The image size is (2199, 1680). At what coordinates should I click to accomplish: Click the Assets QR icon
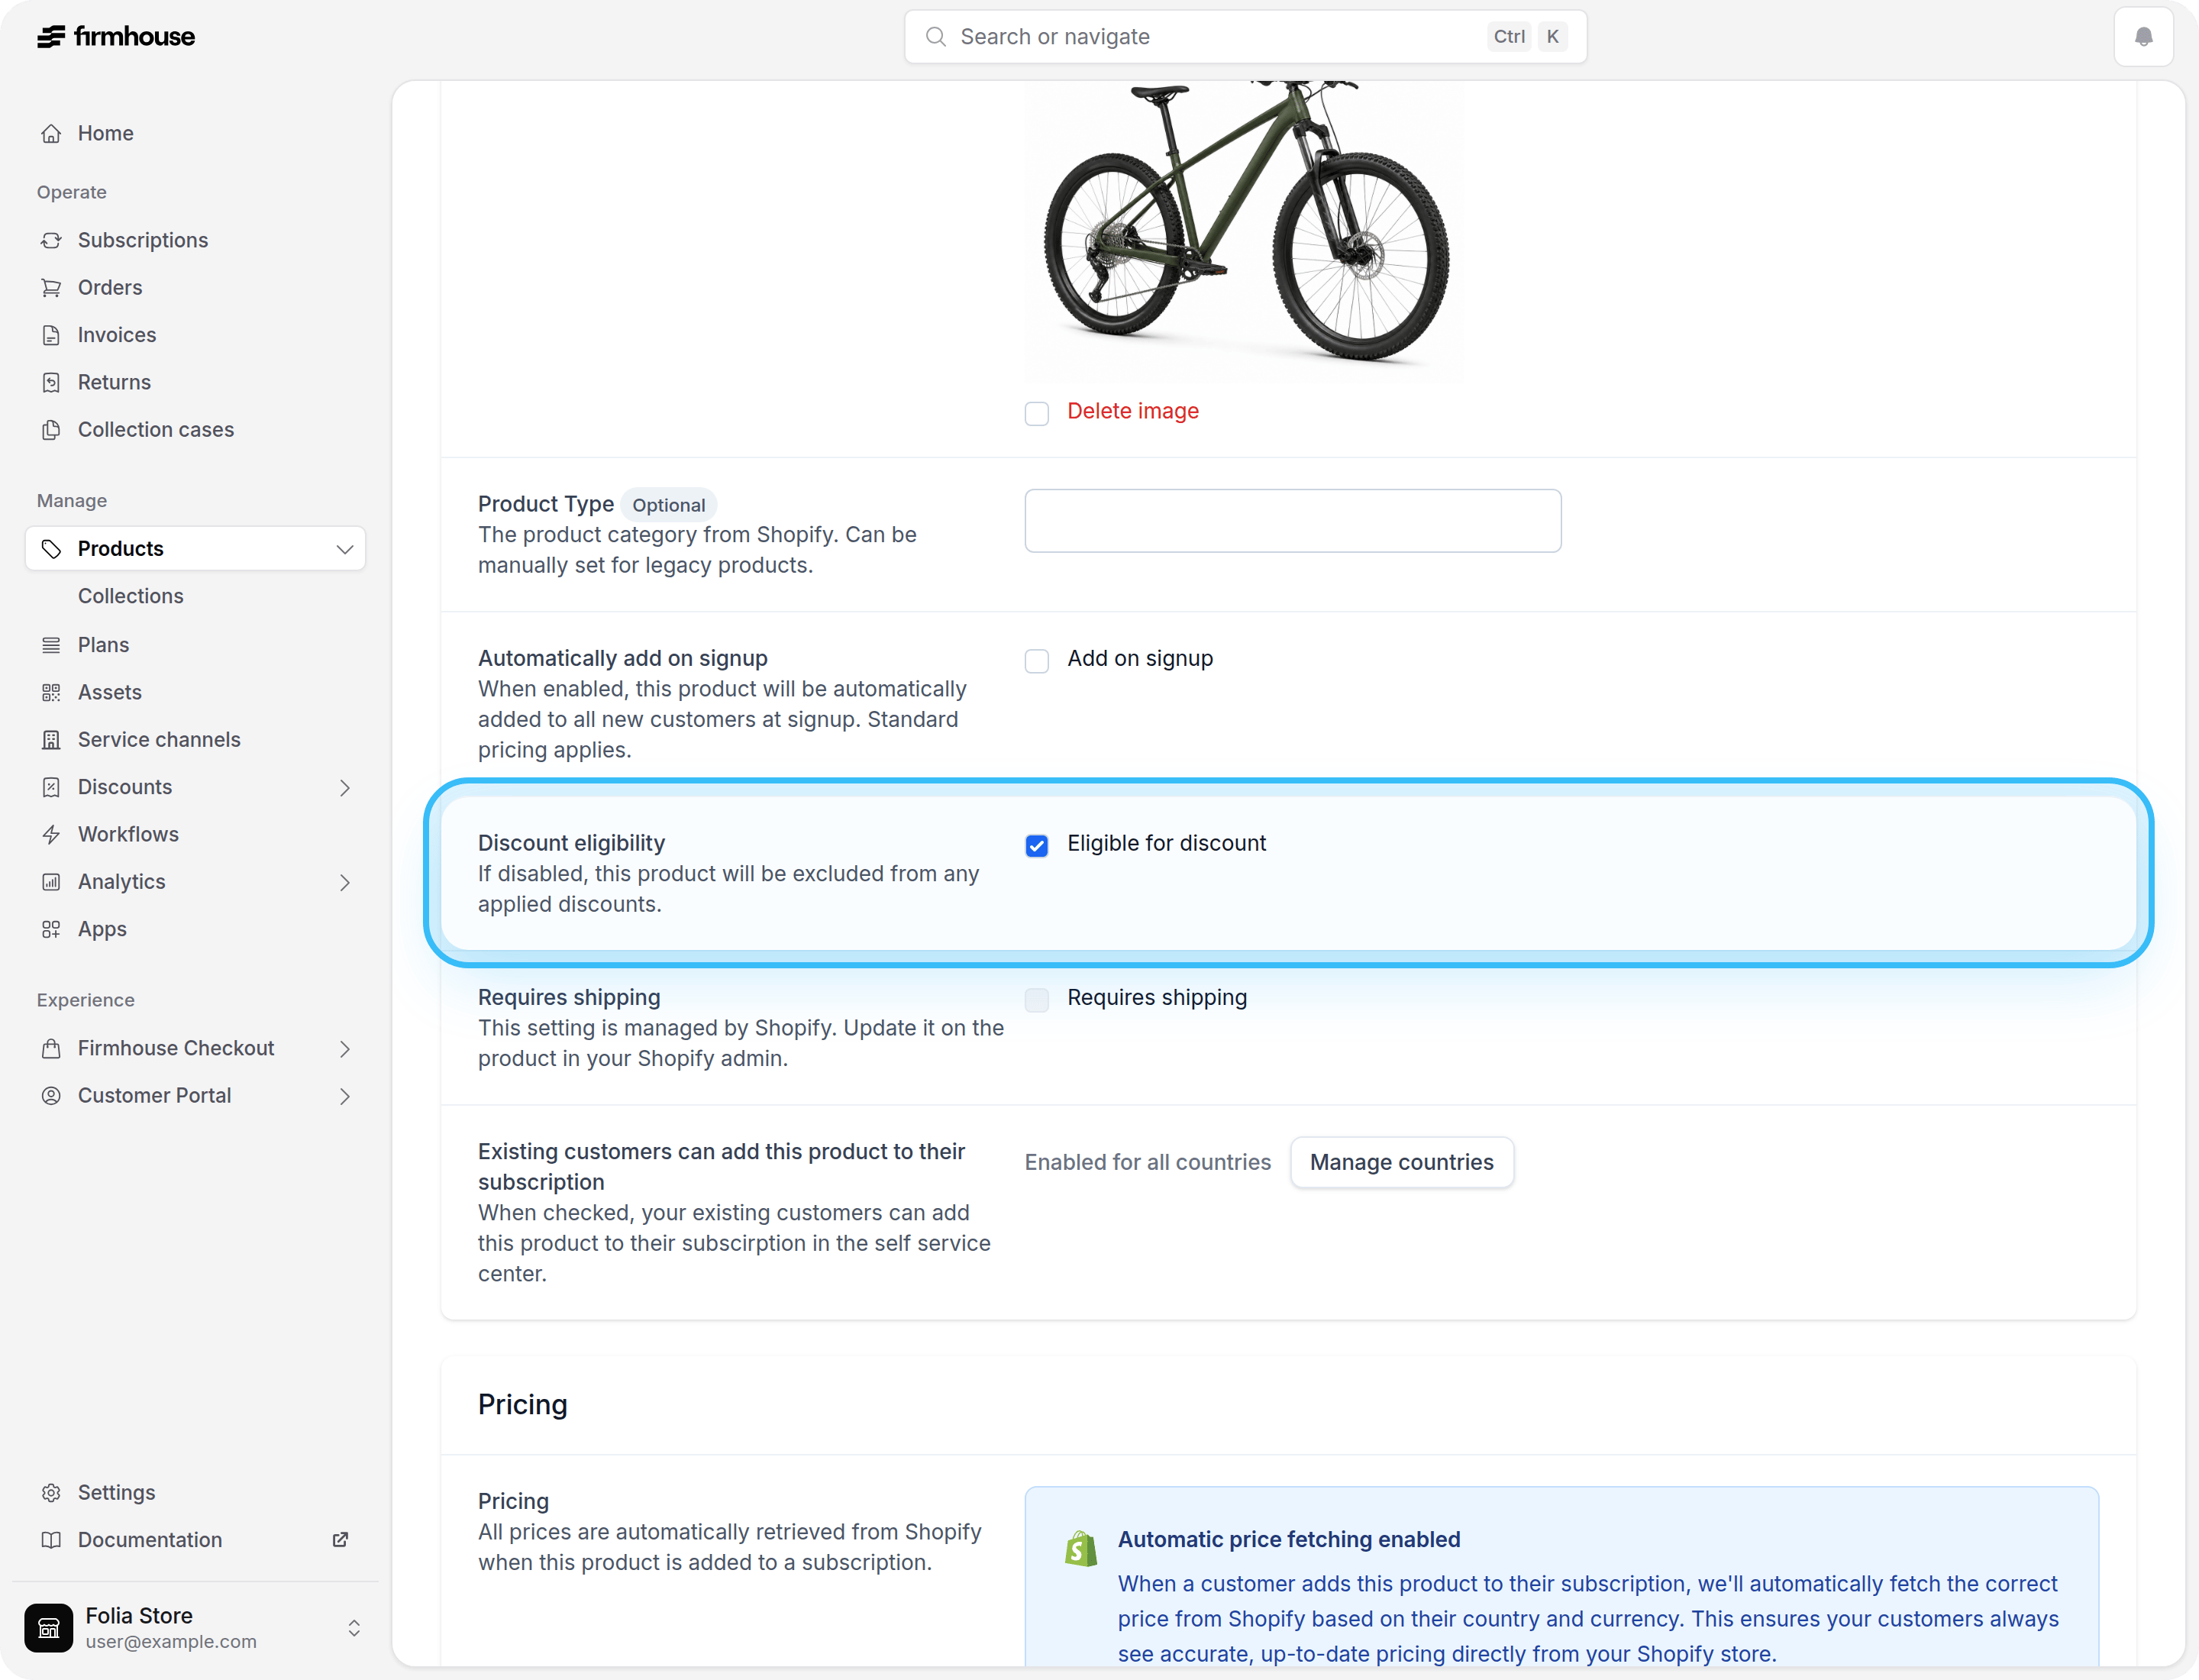point(51,692)
